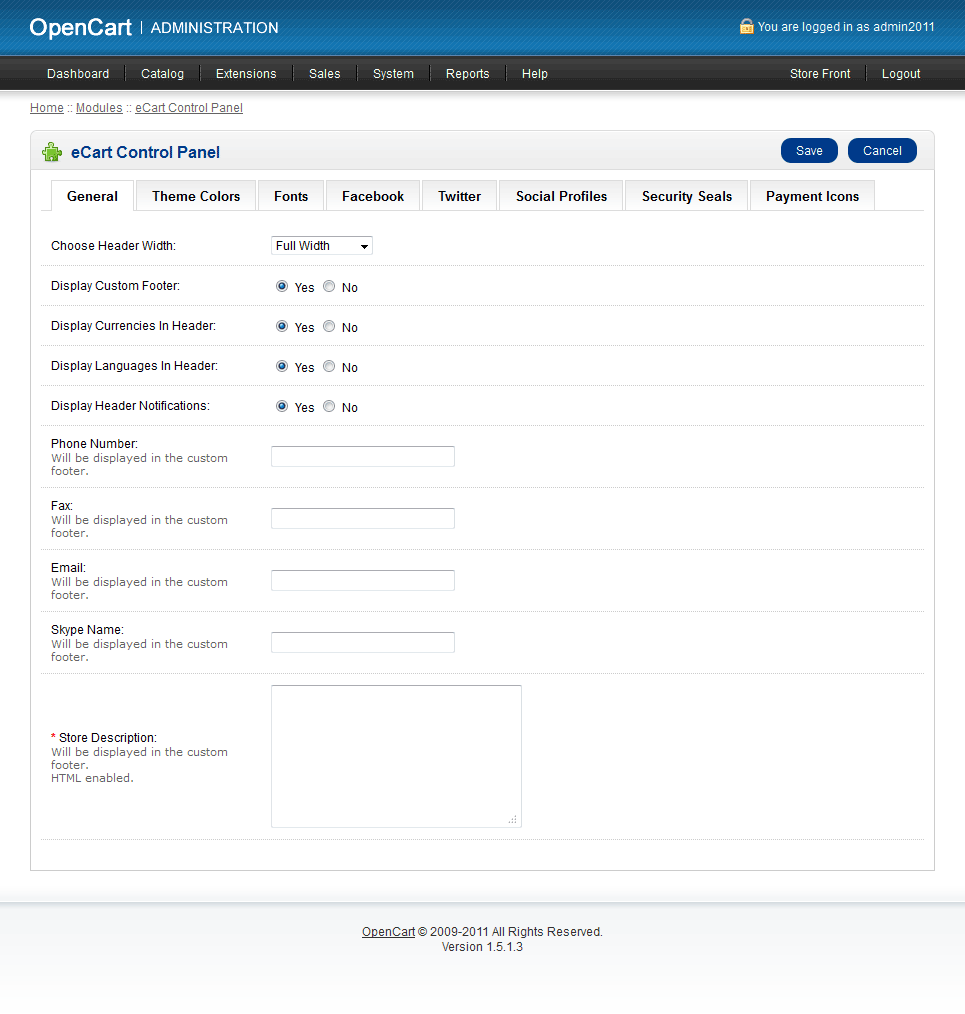Click Logout in the top navigation
The image size is (965, 1014).
pos(901,74)
